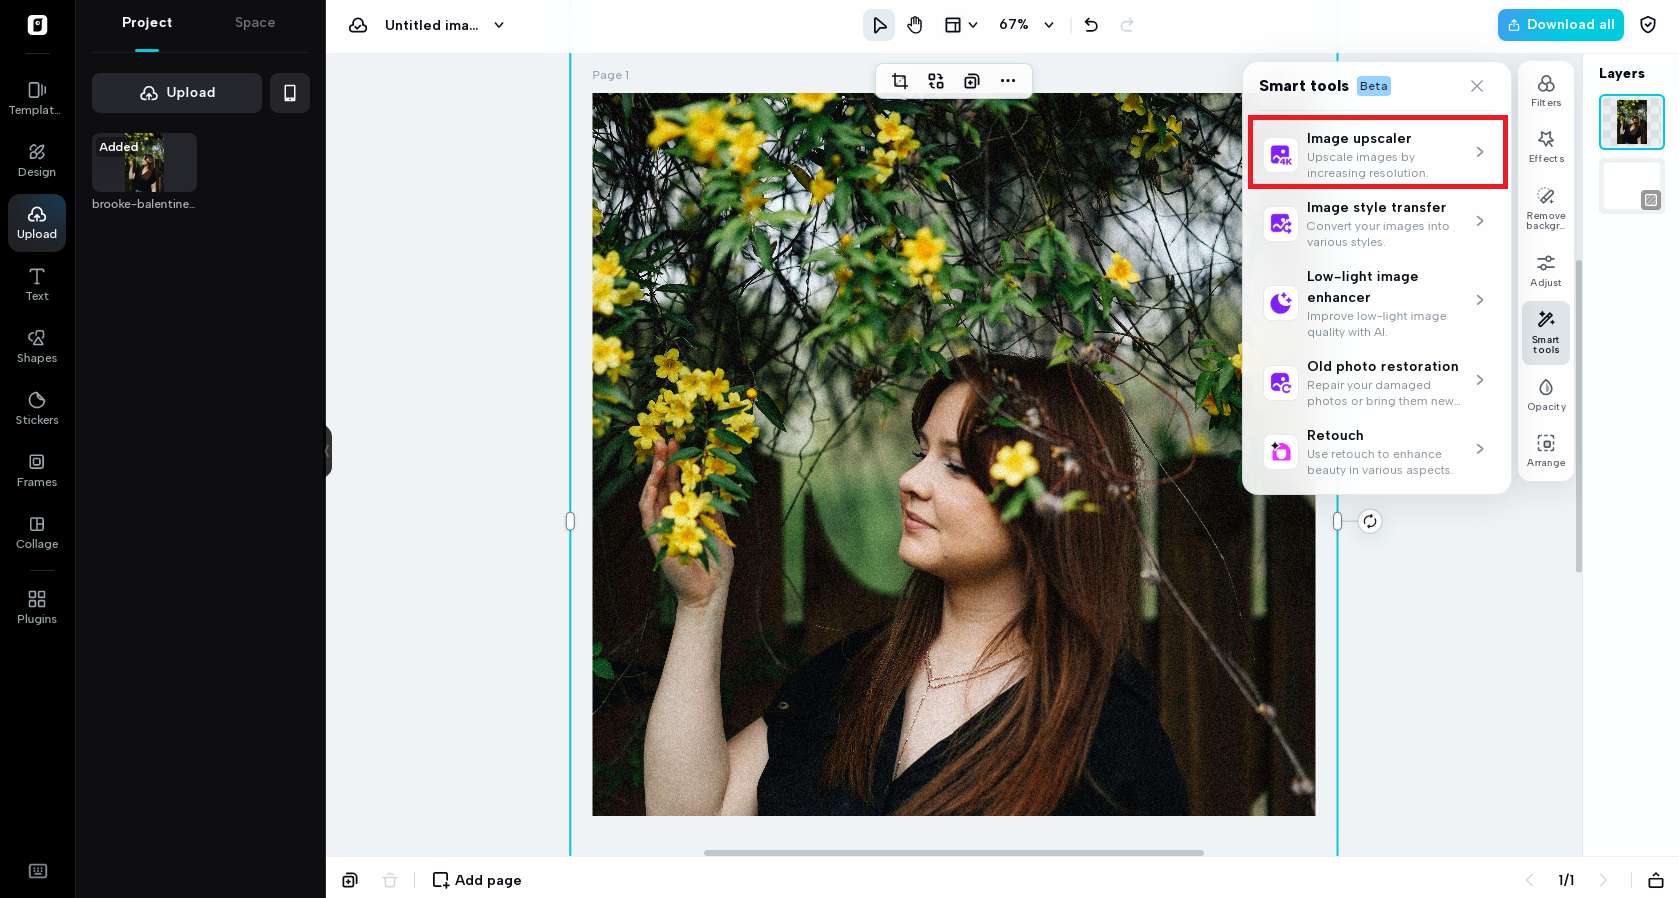Click the Upload button
This screenshot has width=1679, height=898.
coord(177,93)
